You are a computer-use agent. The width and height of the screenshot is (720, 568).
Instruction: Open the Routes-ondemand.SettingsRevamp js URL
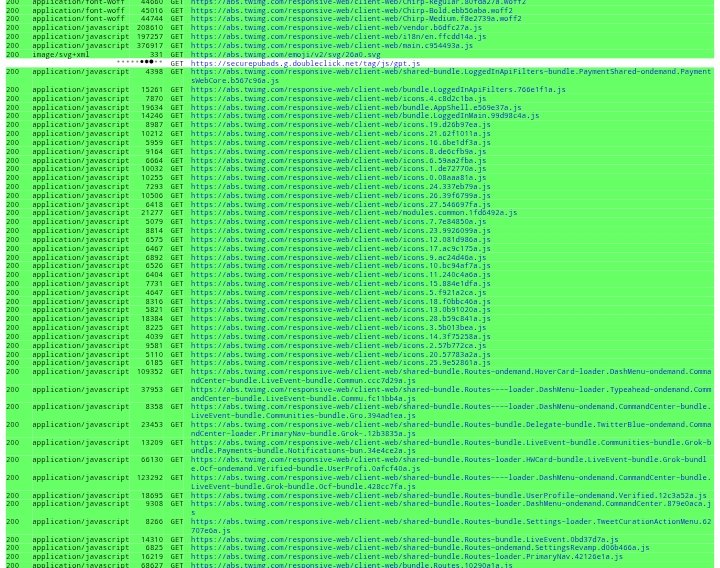pyautogui.click(x=420, y=547)
